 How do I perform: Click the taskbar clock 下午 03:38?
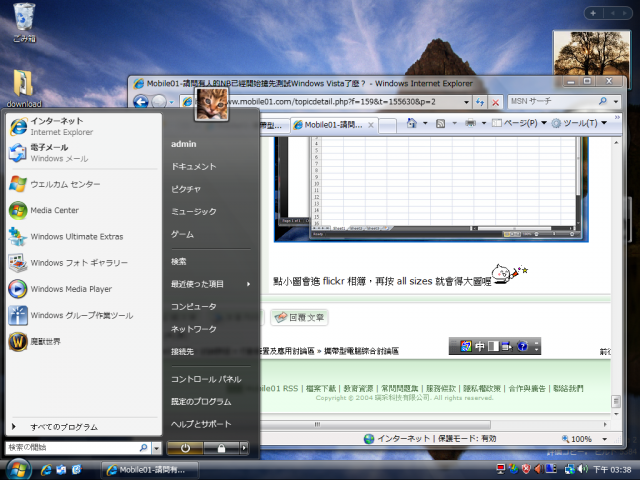tap(612, 470)
